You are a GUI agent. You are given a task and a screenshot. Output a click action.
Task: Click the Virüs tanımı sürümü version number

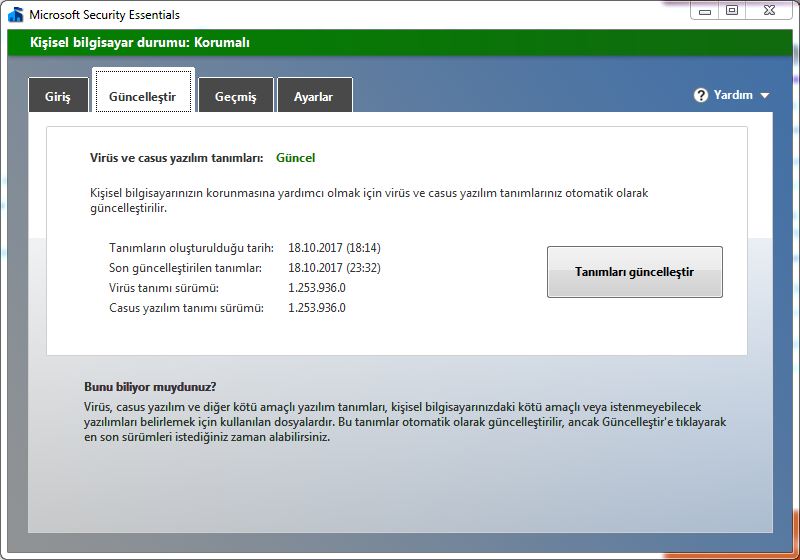pos(317,288)
